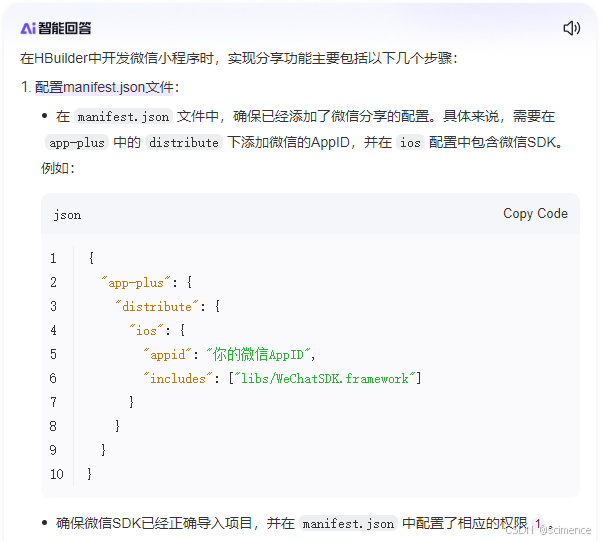The width and height of the screenshot is (602, 541).
Task: Click the intro sentence starting 在HBuilder中开发
Action: pos(238,58)
